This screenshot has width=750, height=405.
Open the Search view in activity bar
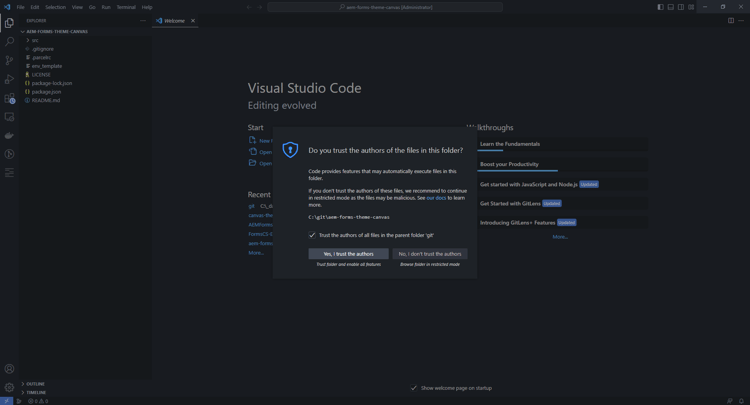pyautogui.click(x=9, y=41)
